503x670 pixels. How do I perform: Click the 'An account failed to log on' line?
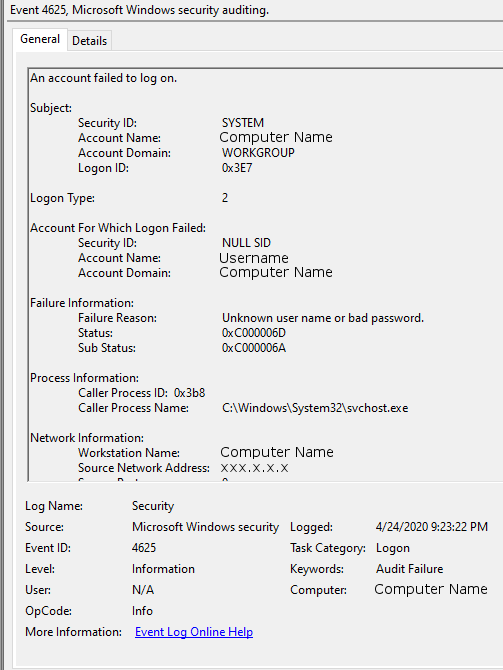(x=103, y=78)
